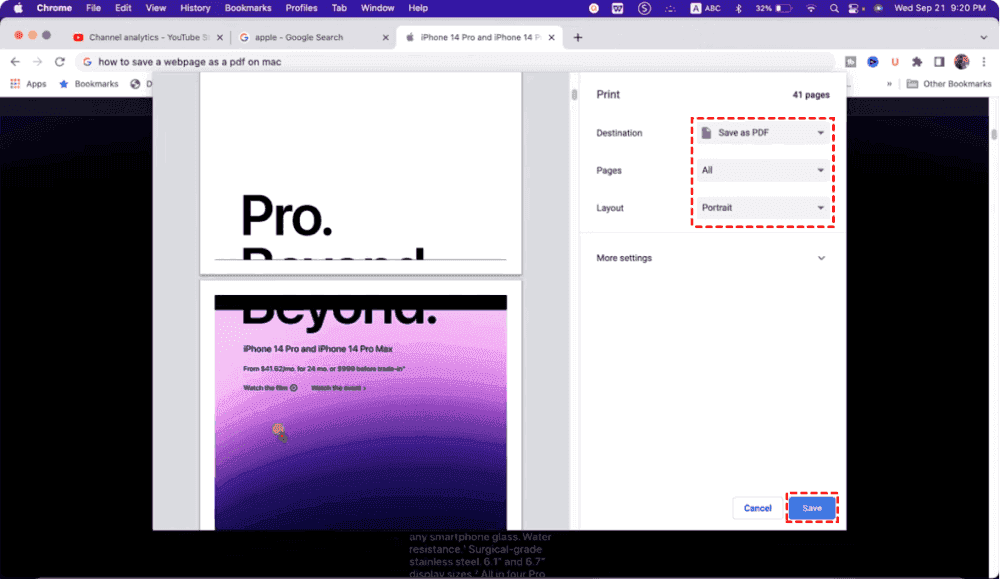Click the first preview page showing Pro.
The width and height of the screenshot is (1000, 579).
[x=361, y=173]
